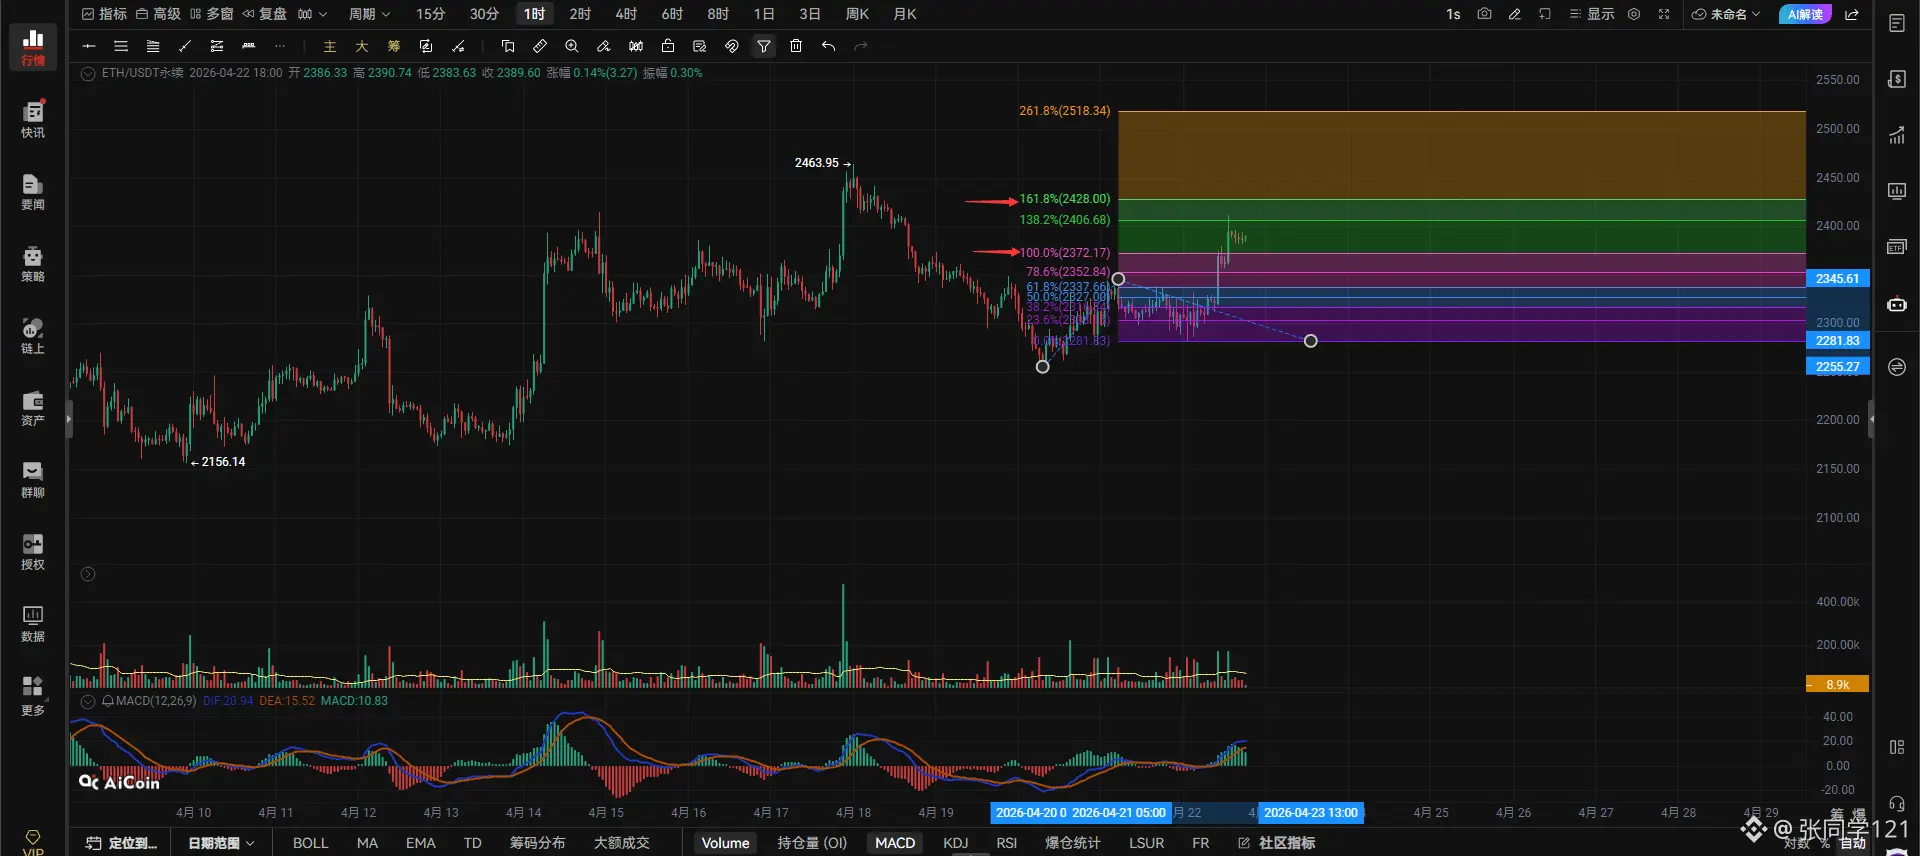This screenshot has height=856, width=1920.
Task: Select the horizontal line drawing tool
Action: (x=89, y=46)
